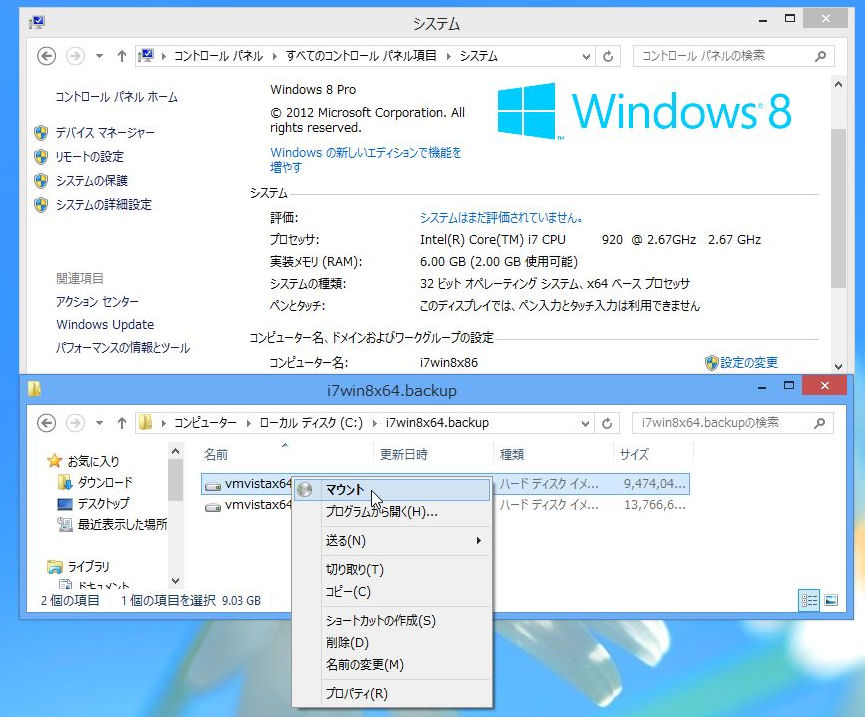Click Windows の新しいエディションで機能を増やす link
Screen dimensions: 865x717
click(365, 159)
